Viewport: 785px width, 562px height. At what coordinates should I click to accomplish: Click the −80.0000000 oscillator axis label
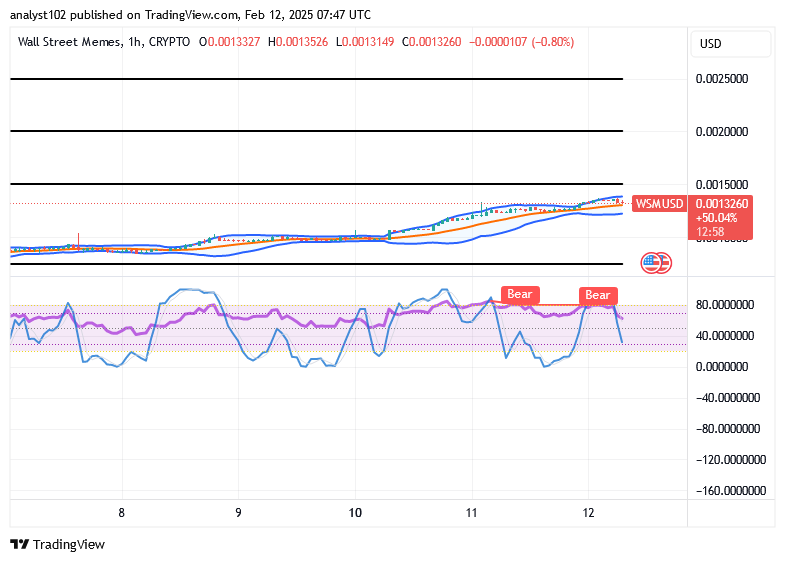click(x=728, y=429)
